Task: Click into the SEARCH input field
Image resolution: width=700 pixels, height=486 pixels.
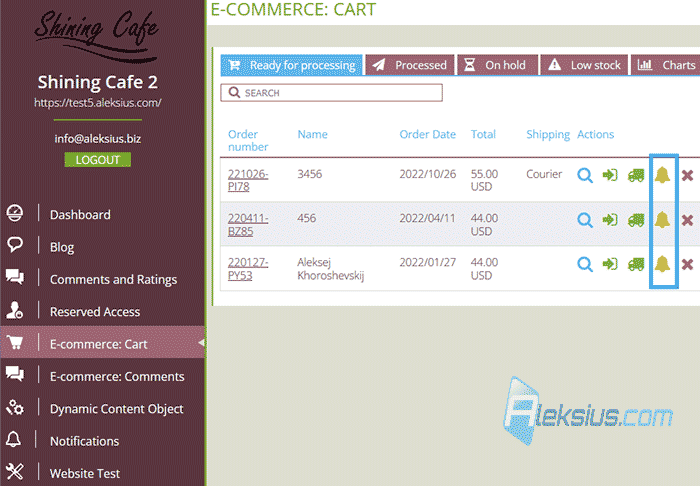Action: 331,92
